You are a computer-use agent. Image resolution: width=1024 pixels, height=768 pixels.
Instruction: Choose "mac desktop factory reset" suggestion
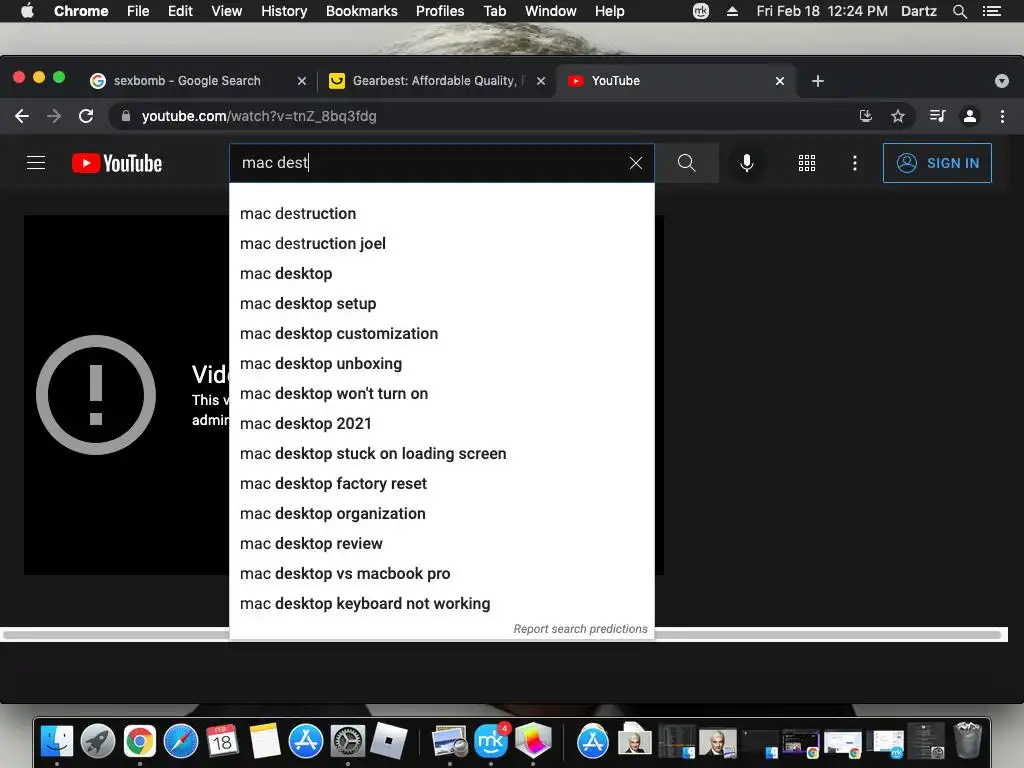point(441,484)
